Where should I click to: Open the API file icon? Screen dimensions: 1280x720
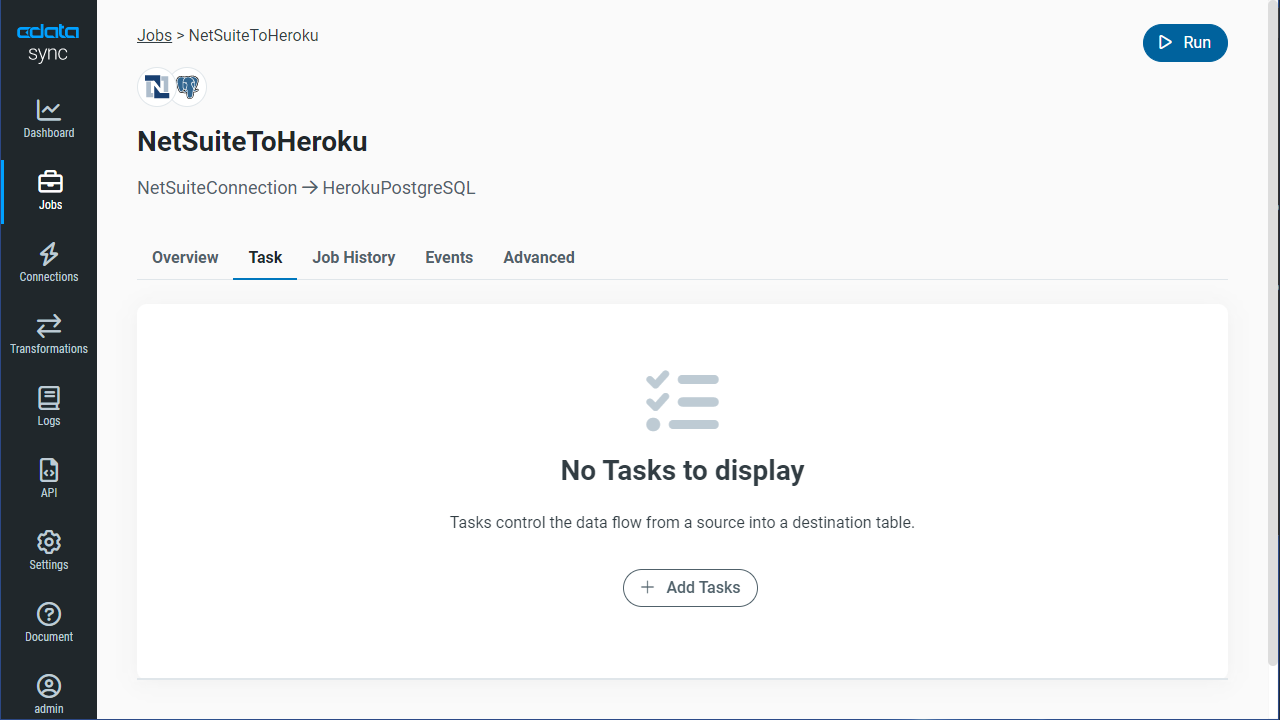pos(49,470)
